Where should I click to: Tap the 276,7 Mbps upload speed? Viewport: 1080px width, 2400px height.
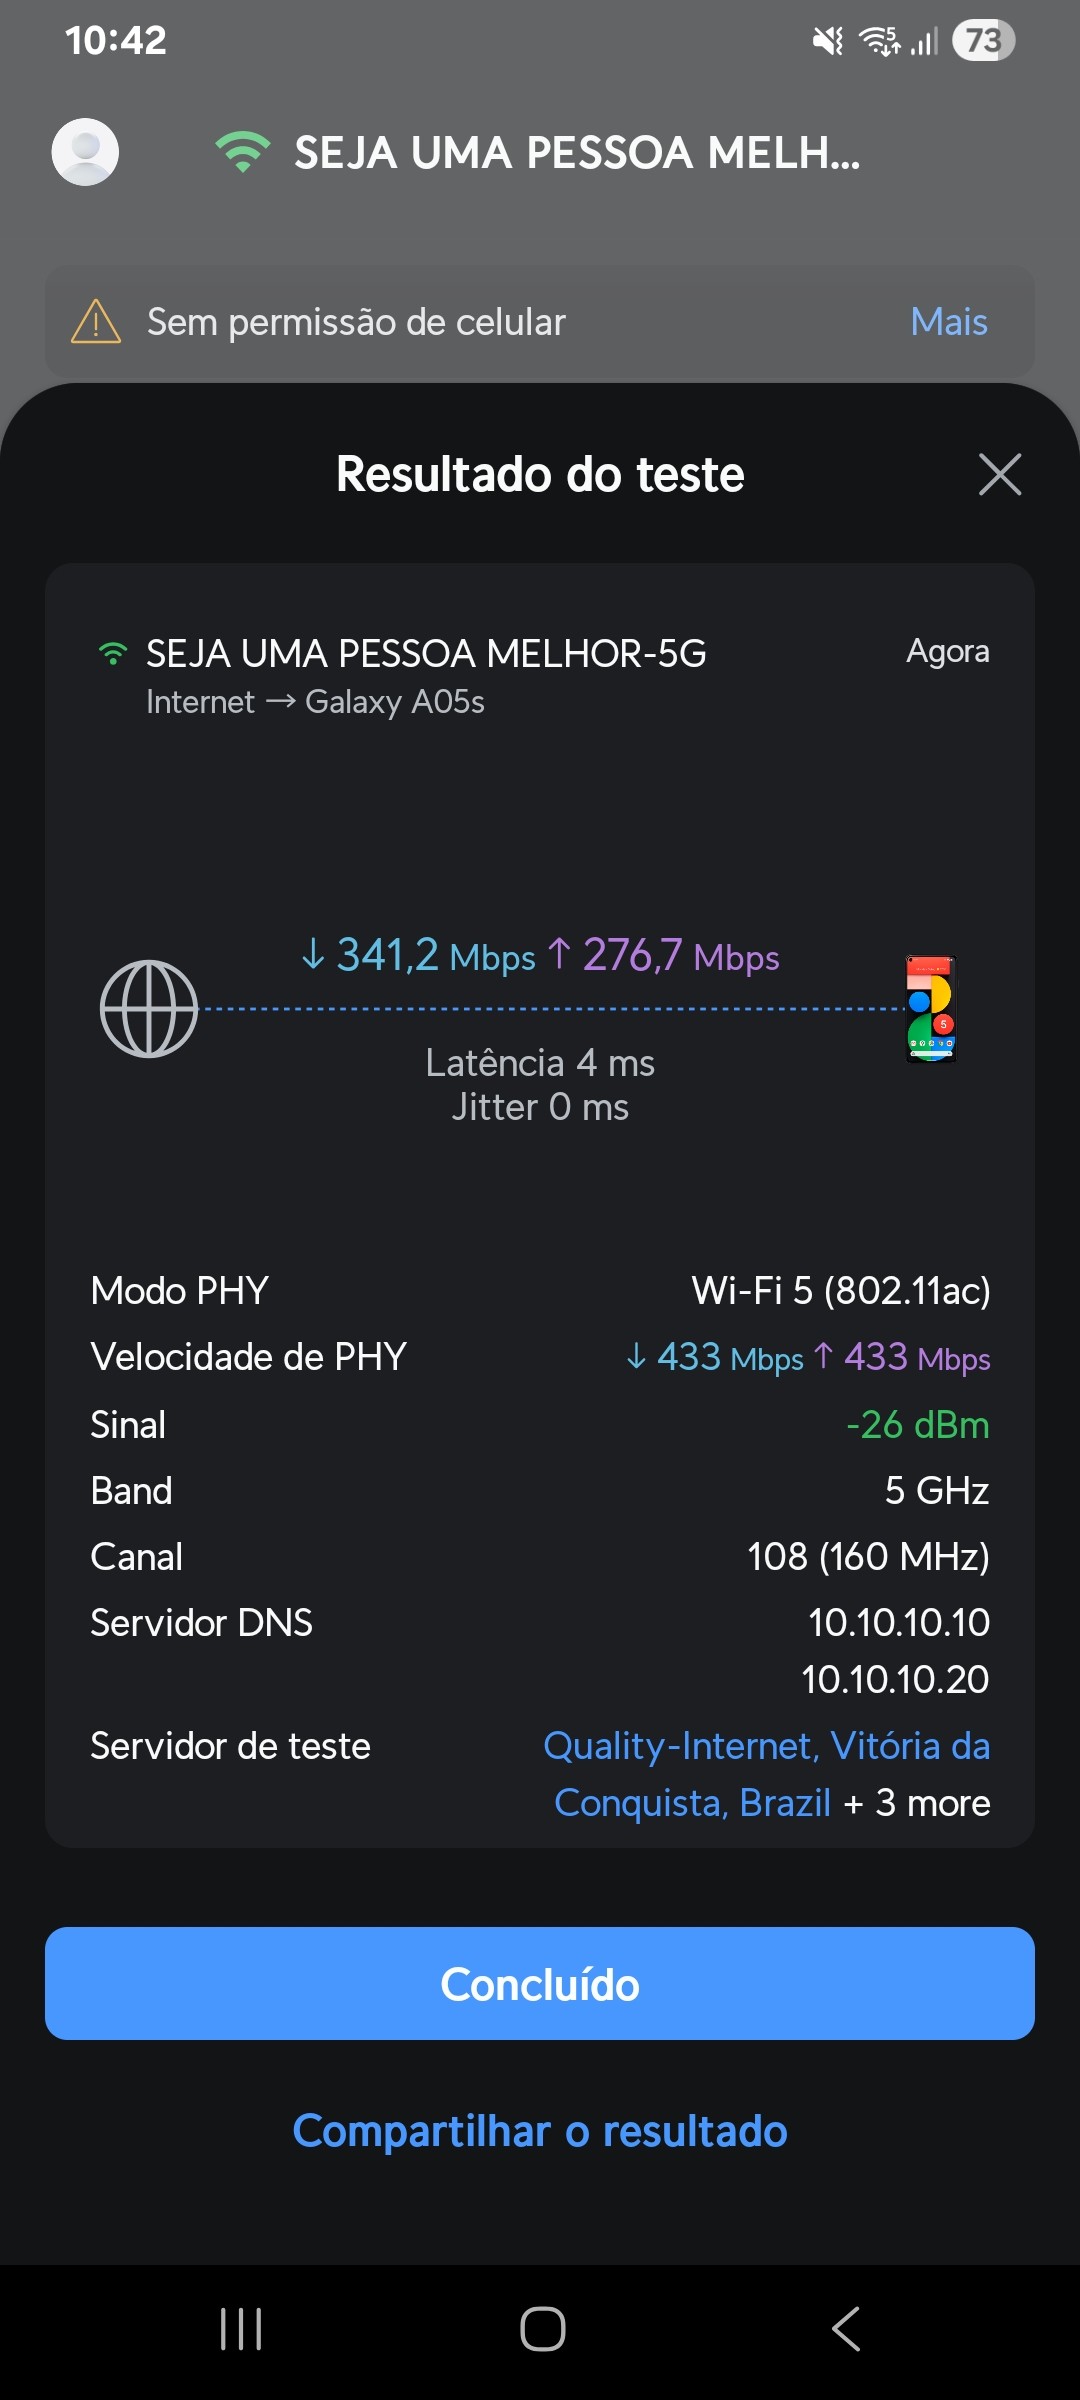(664, 956)
